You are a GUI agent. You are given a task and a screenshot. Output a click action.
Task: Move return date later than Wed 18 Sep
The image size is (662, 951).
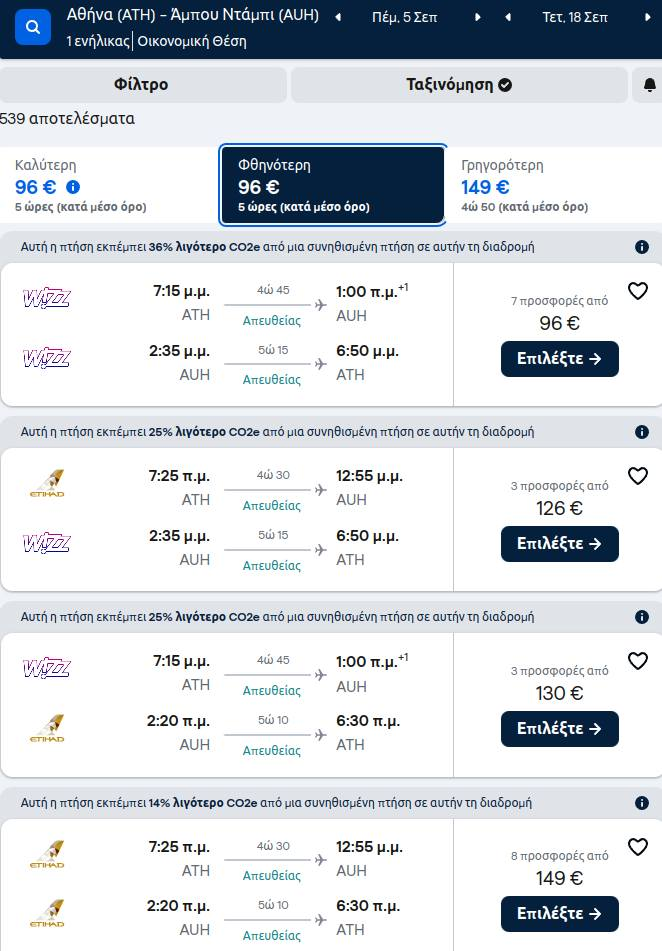(x=647, y=18)
